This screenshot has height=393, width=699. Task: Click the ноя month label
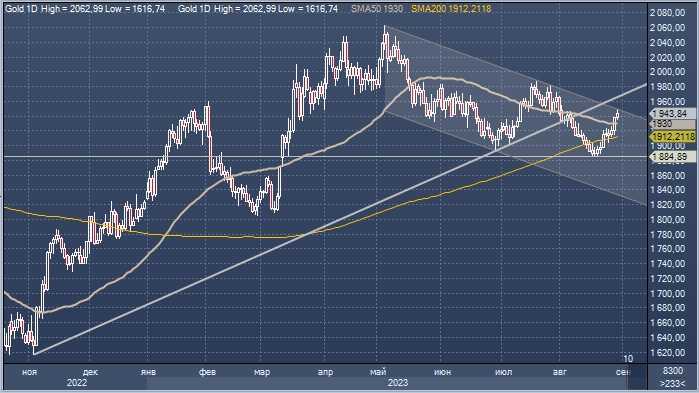(30, 372)
